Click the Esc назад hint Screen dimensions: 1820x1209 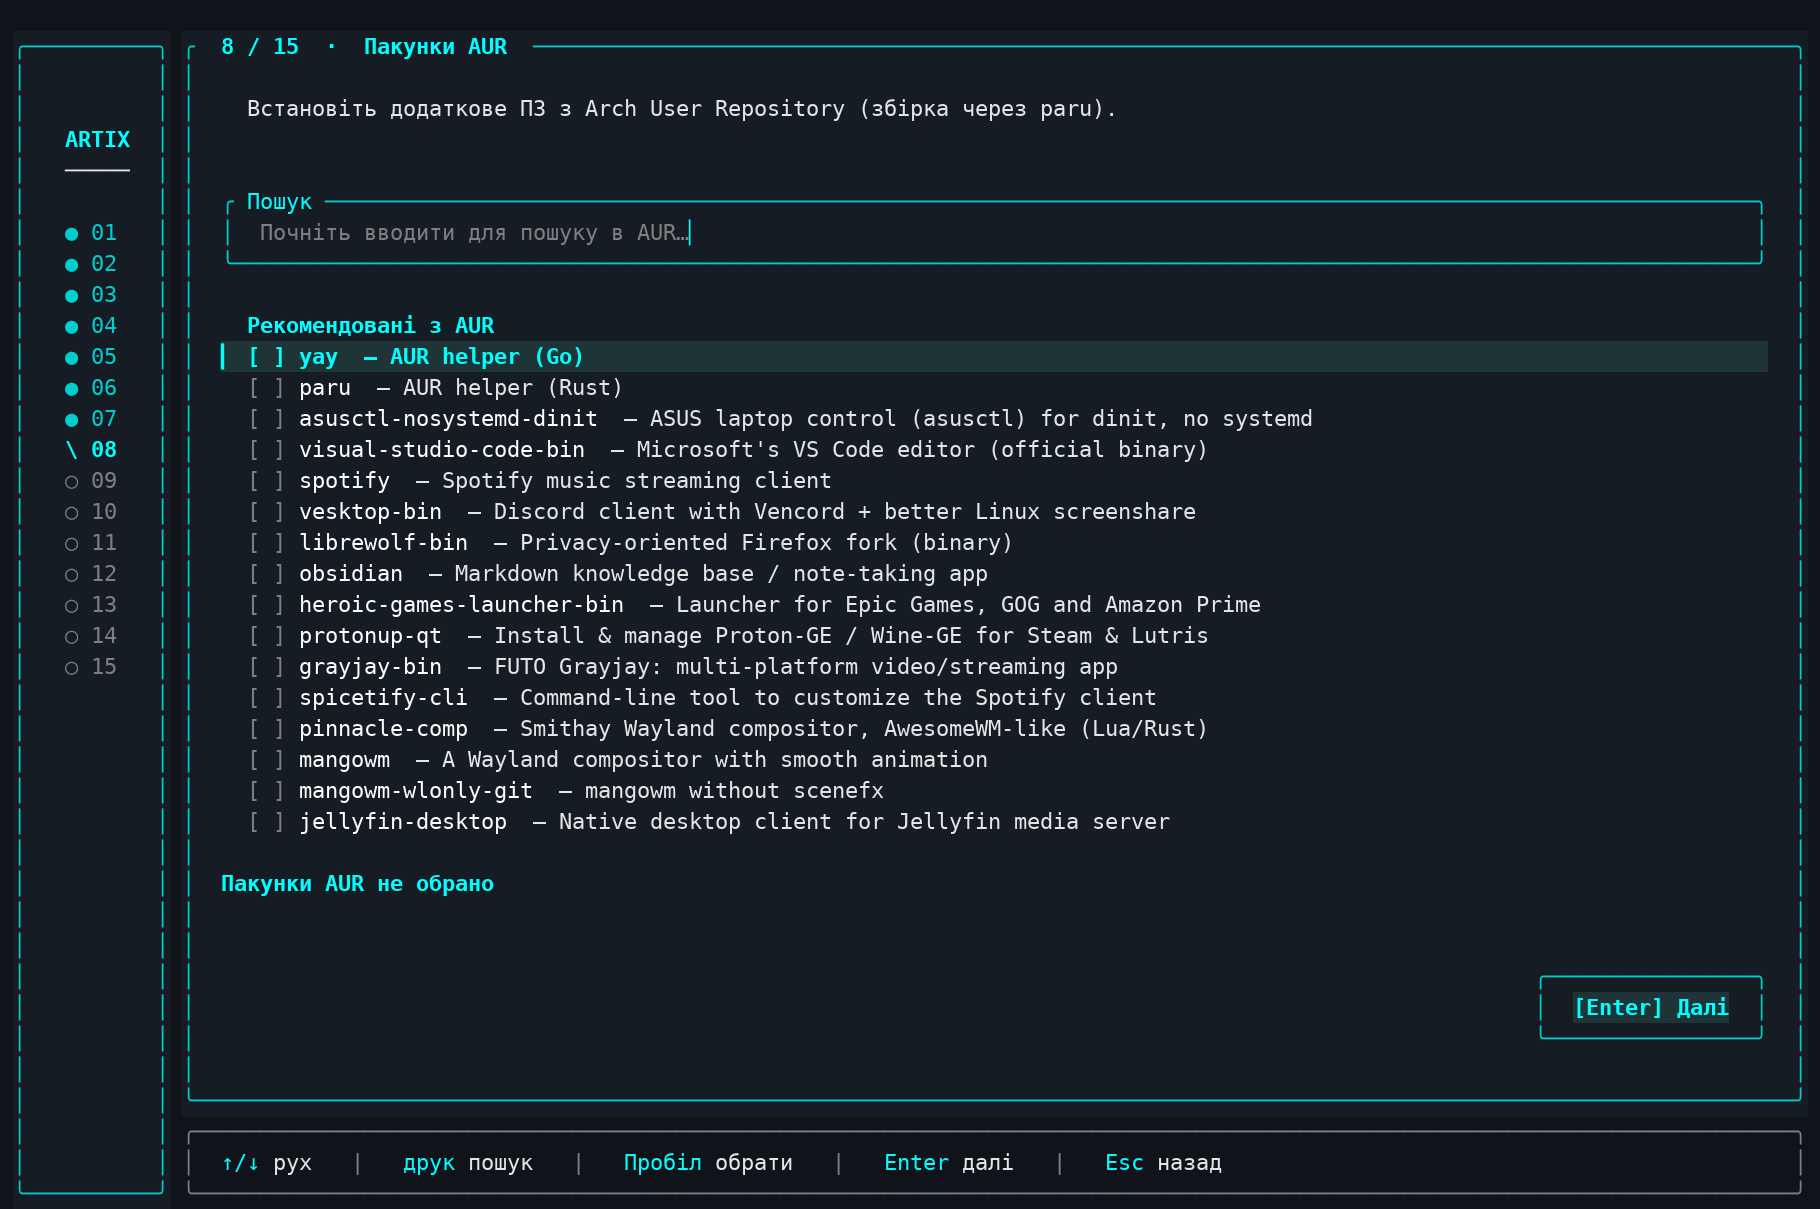point(1163,1163)
